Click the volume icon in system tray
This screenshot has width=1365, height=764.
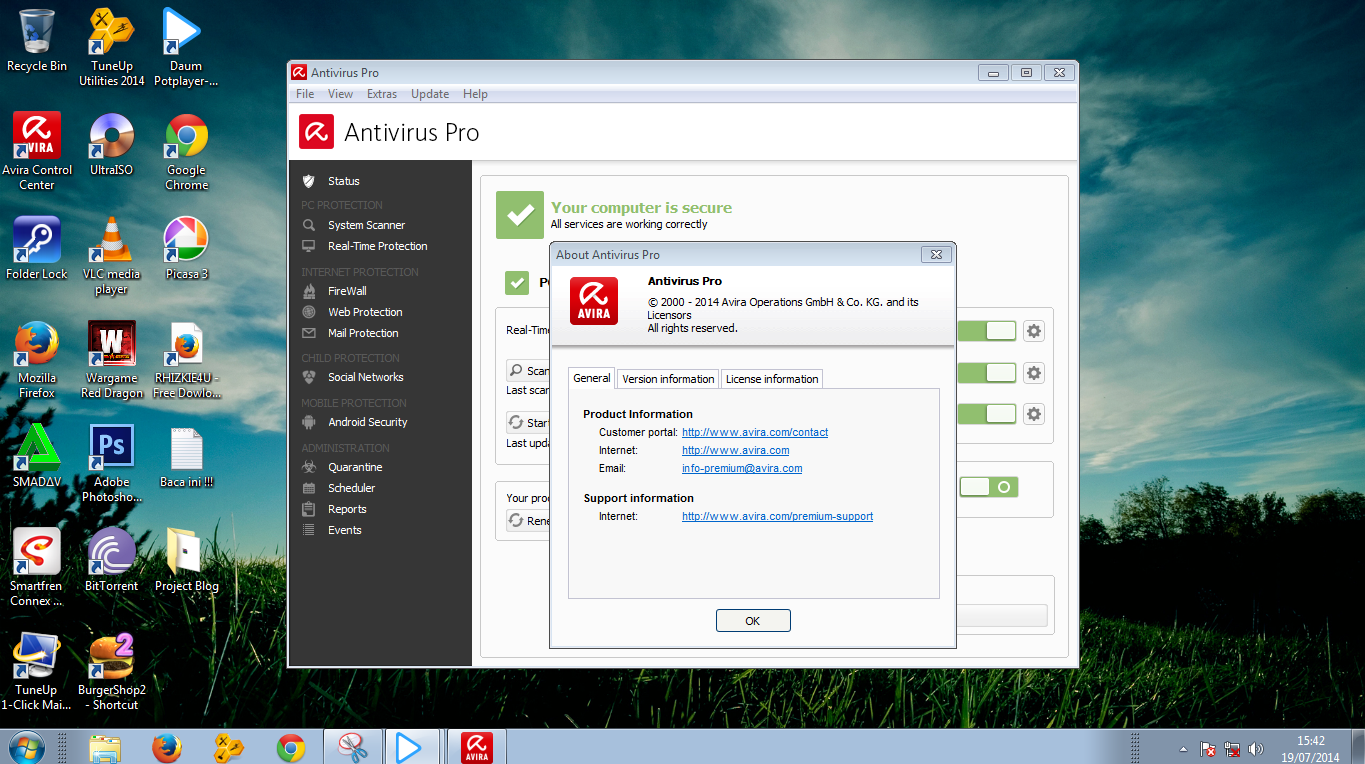pos(1257,749)
